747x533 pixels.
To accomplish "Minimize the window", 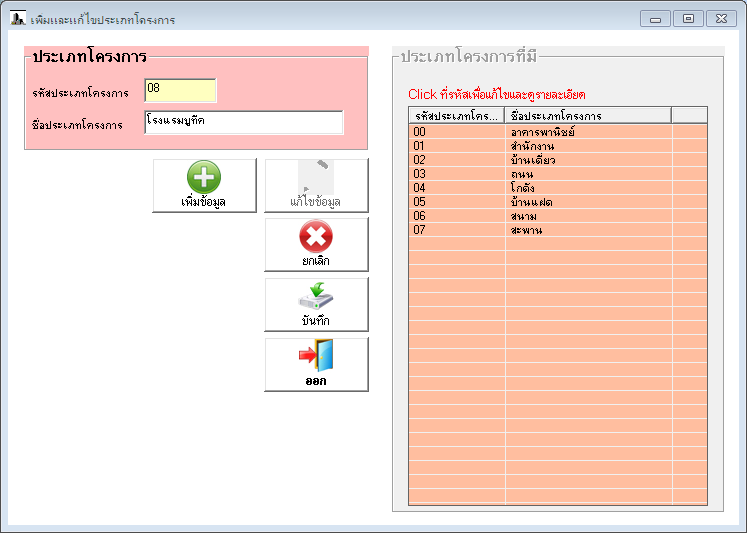I will (656, 19).
